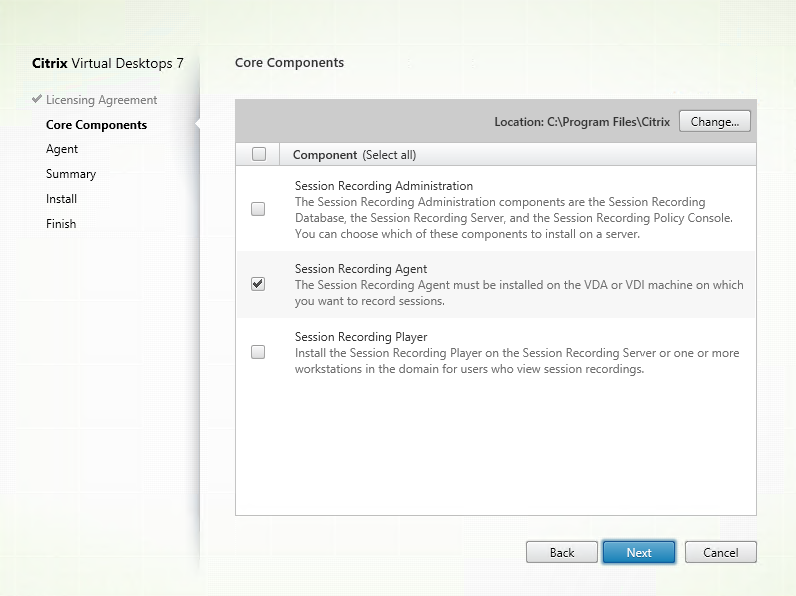Viewport: 796px width, 596px height.
Task: Open the Licensing Agreement step
Action: point(101,100)
